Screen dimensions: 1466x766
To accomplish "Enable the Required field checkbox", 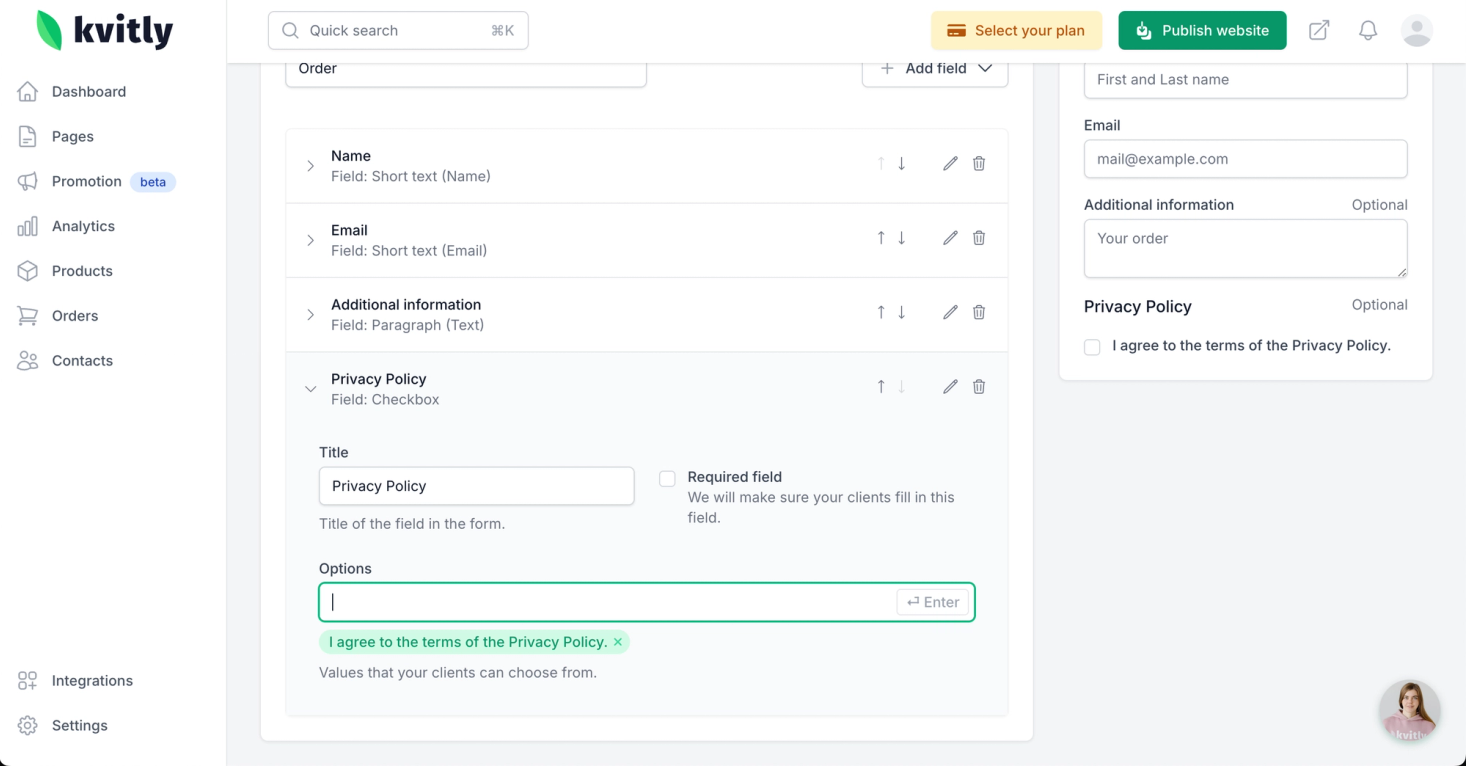I will pyautogui.click(x=667, y=479).
